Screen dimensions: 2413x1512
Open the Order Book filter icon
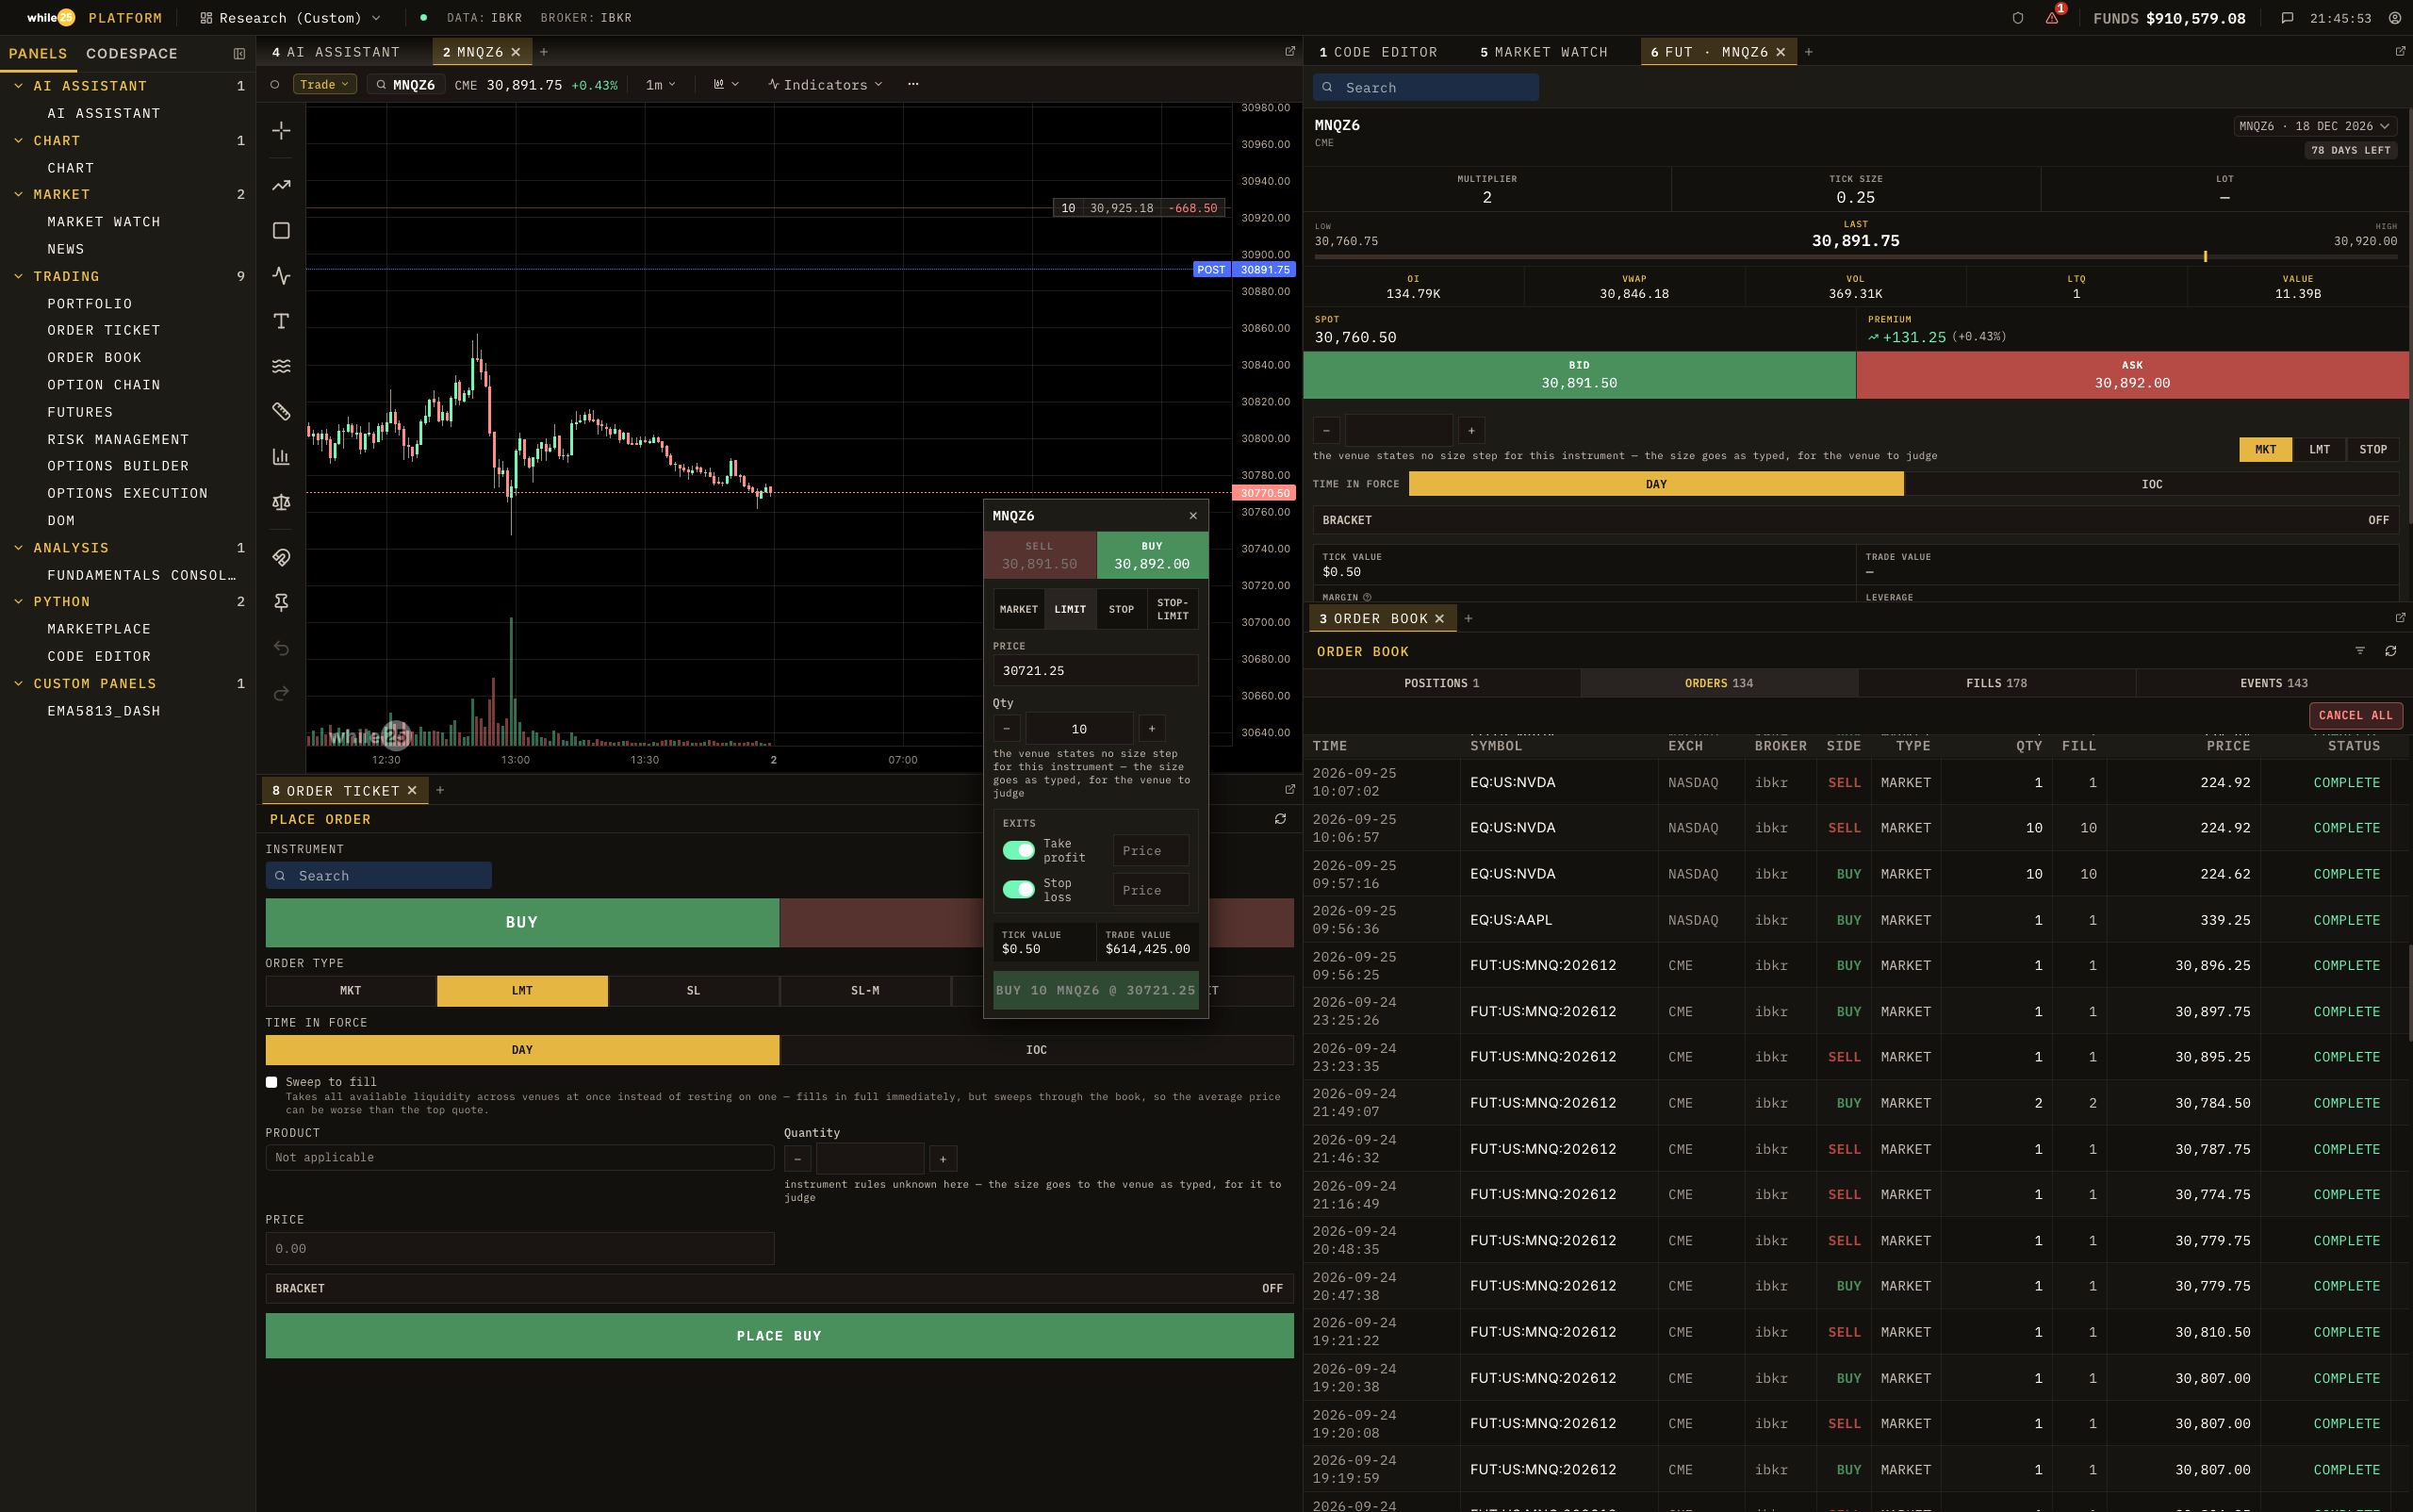click(2360, 651)
